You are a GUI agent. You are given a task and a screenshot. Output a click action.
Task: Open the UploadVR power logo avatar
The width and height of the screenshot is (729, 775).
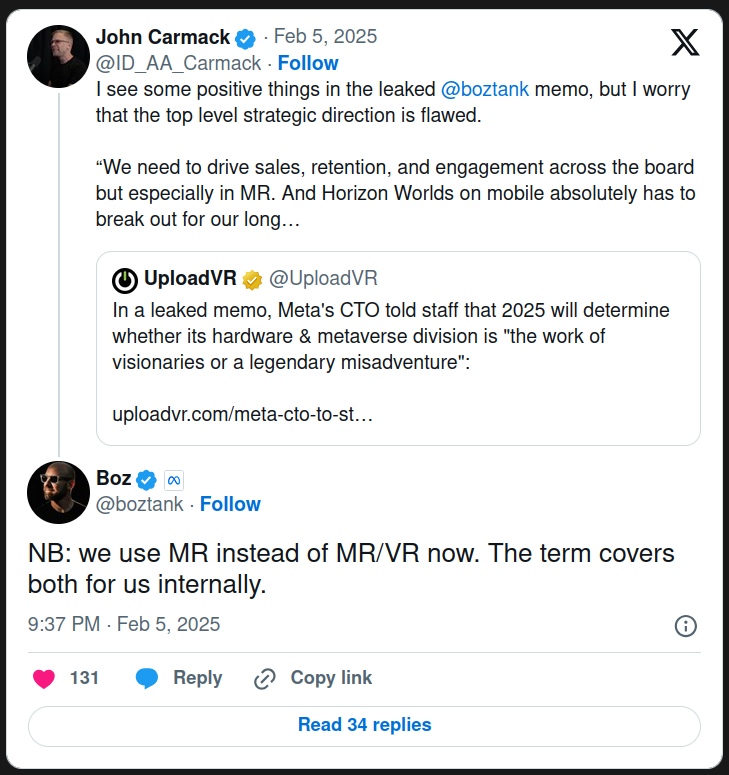(125, 280)
